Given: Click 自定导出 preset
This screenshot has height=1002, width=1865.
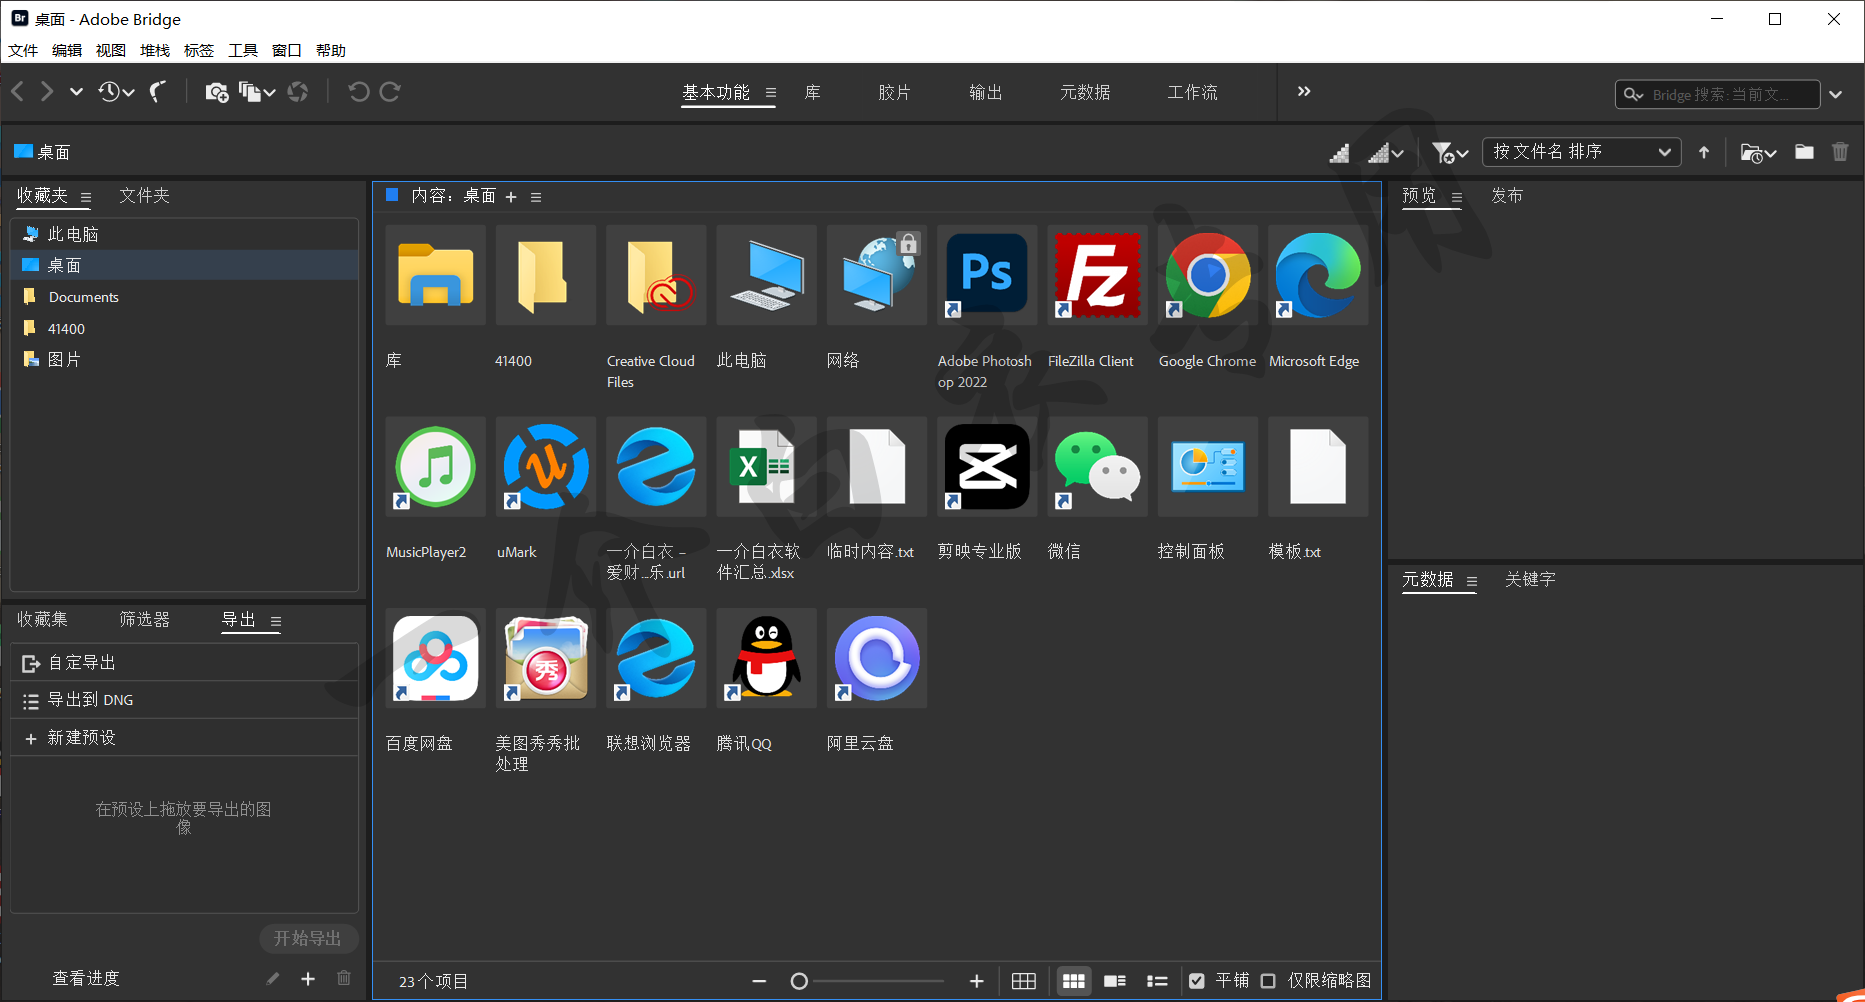Looking at the screenshot, I should pos(184,663).
